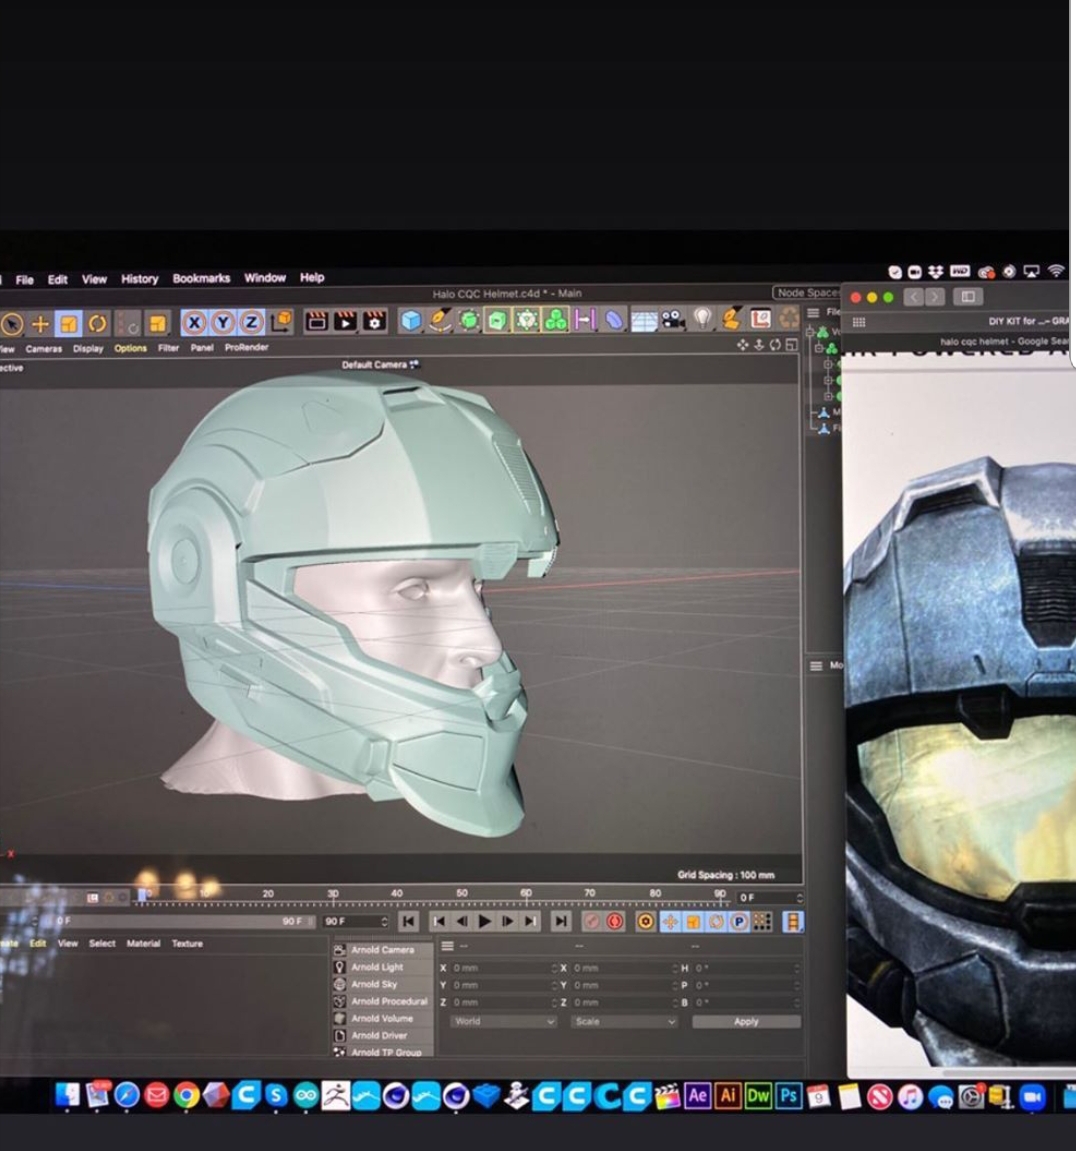This screenshot has height=1151, width=1076.
Task: Add a Floor environment object
Action: 644,320
